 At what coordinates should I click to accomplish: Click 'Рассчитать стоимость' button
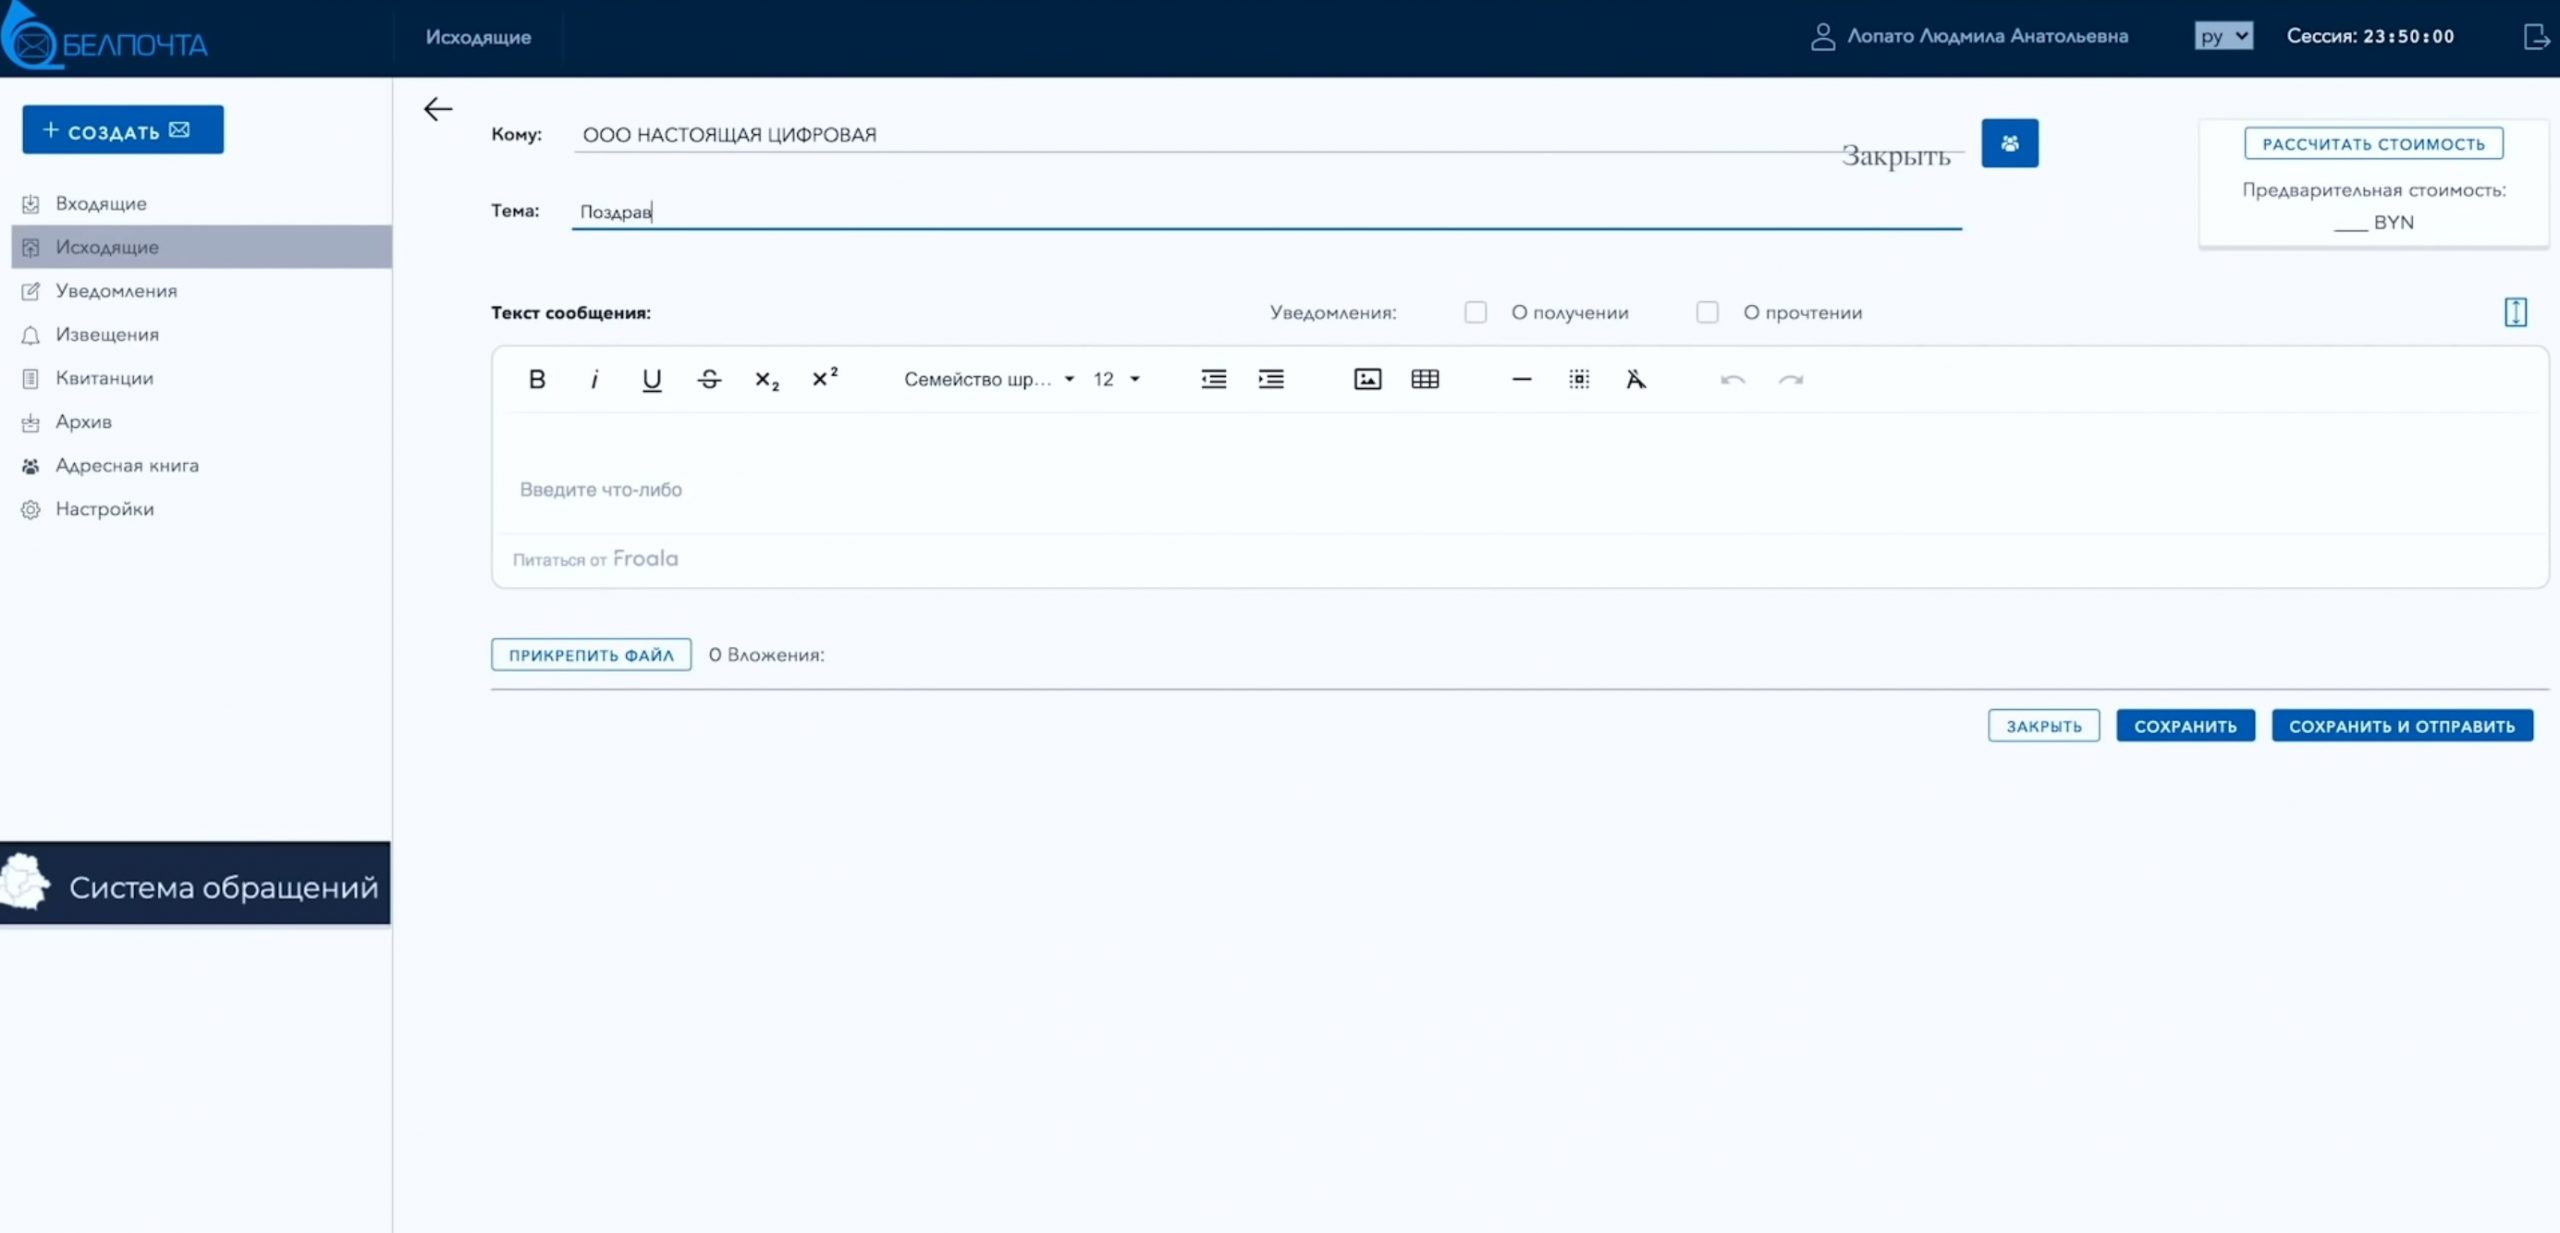coord(2373,144)
